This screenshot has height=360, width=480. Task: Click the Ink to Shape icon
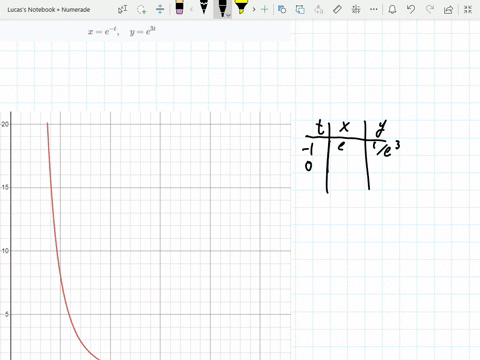pos(300,9)
